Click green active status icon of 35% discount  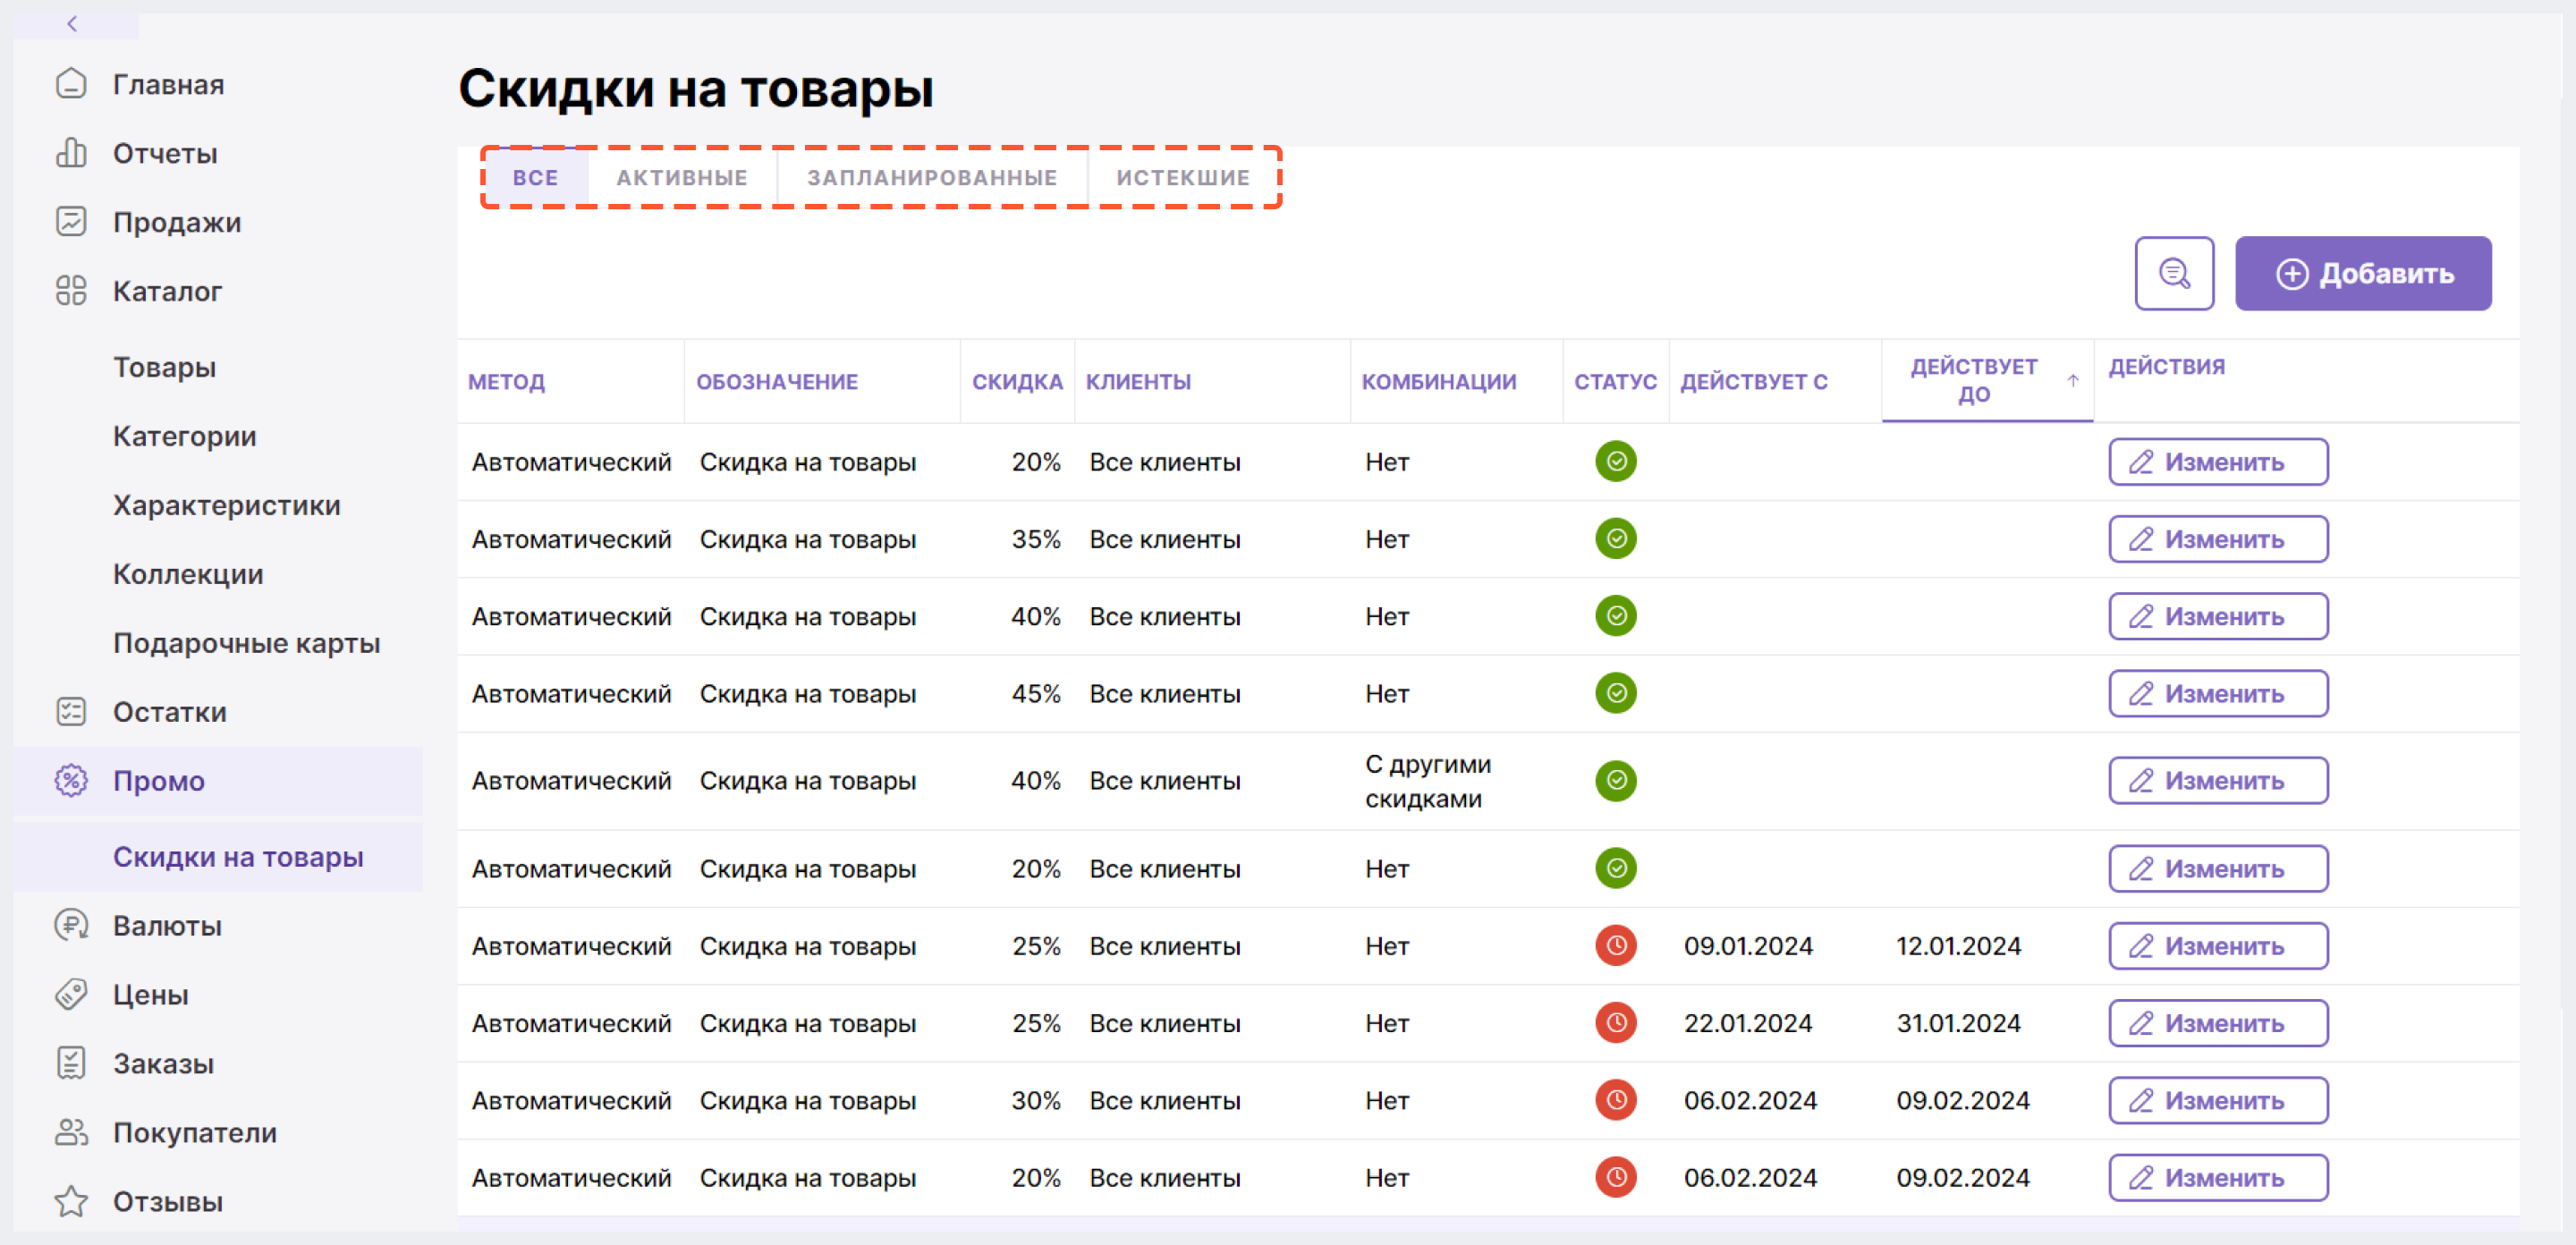(x=1615, y=539)
